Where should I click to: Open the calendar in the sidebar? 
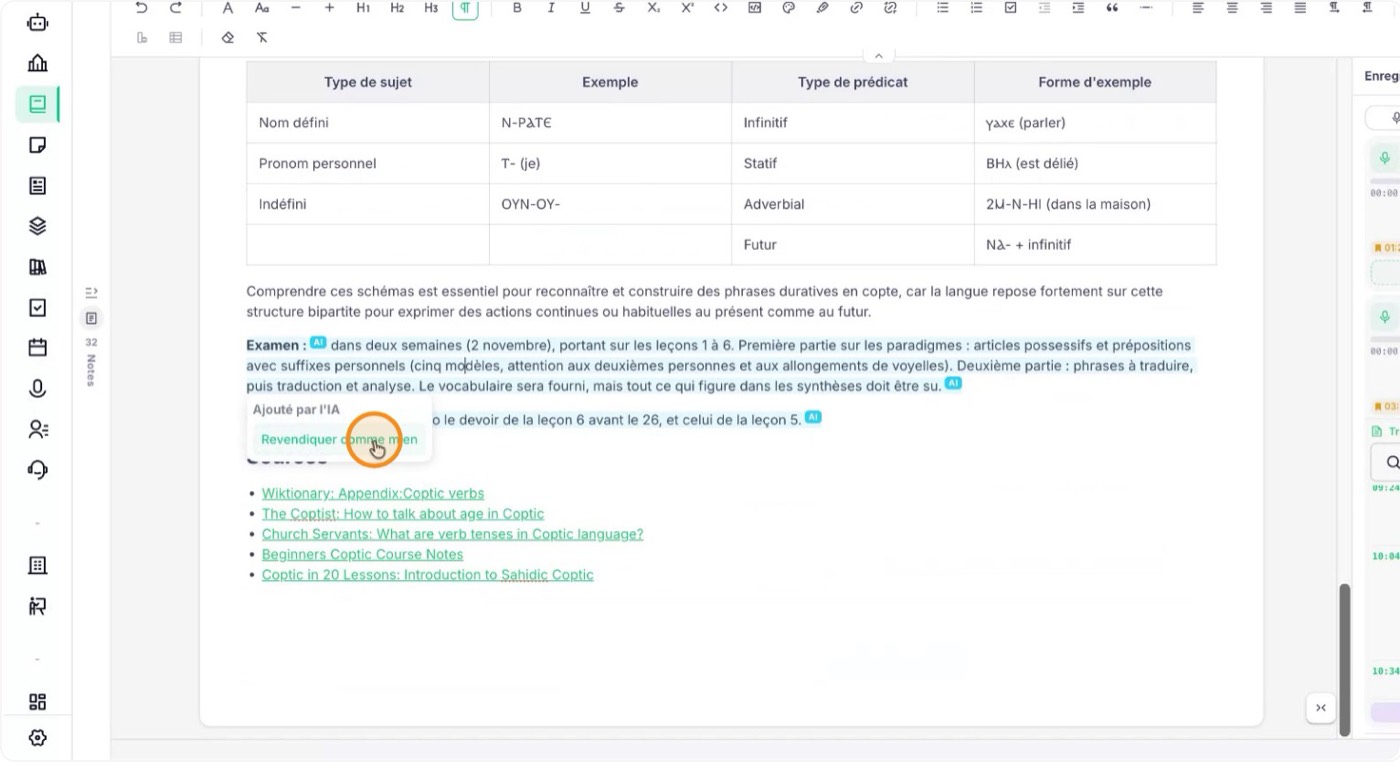[38, 348]
